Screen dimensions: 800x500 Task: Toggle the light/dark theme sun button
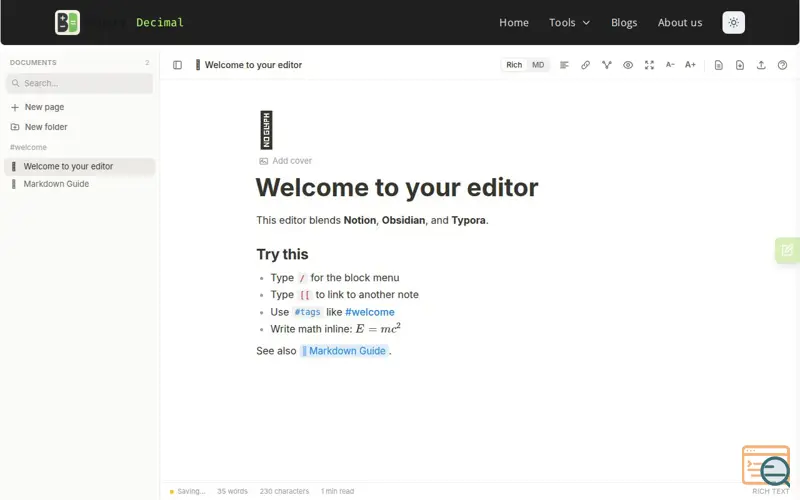[733, 22]
